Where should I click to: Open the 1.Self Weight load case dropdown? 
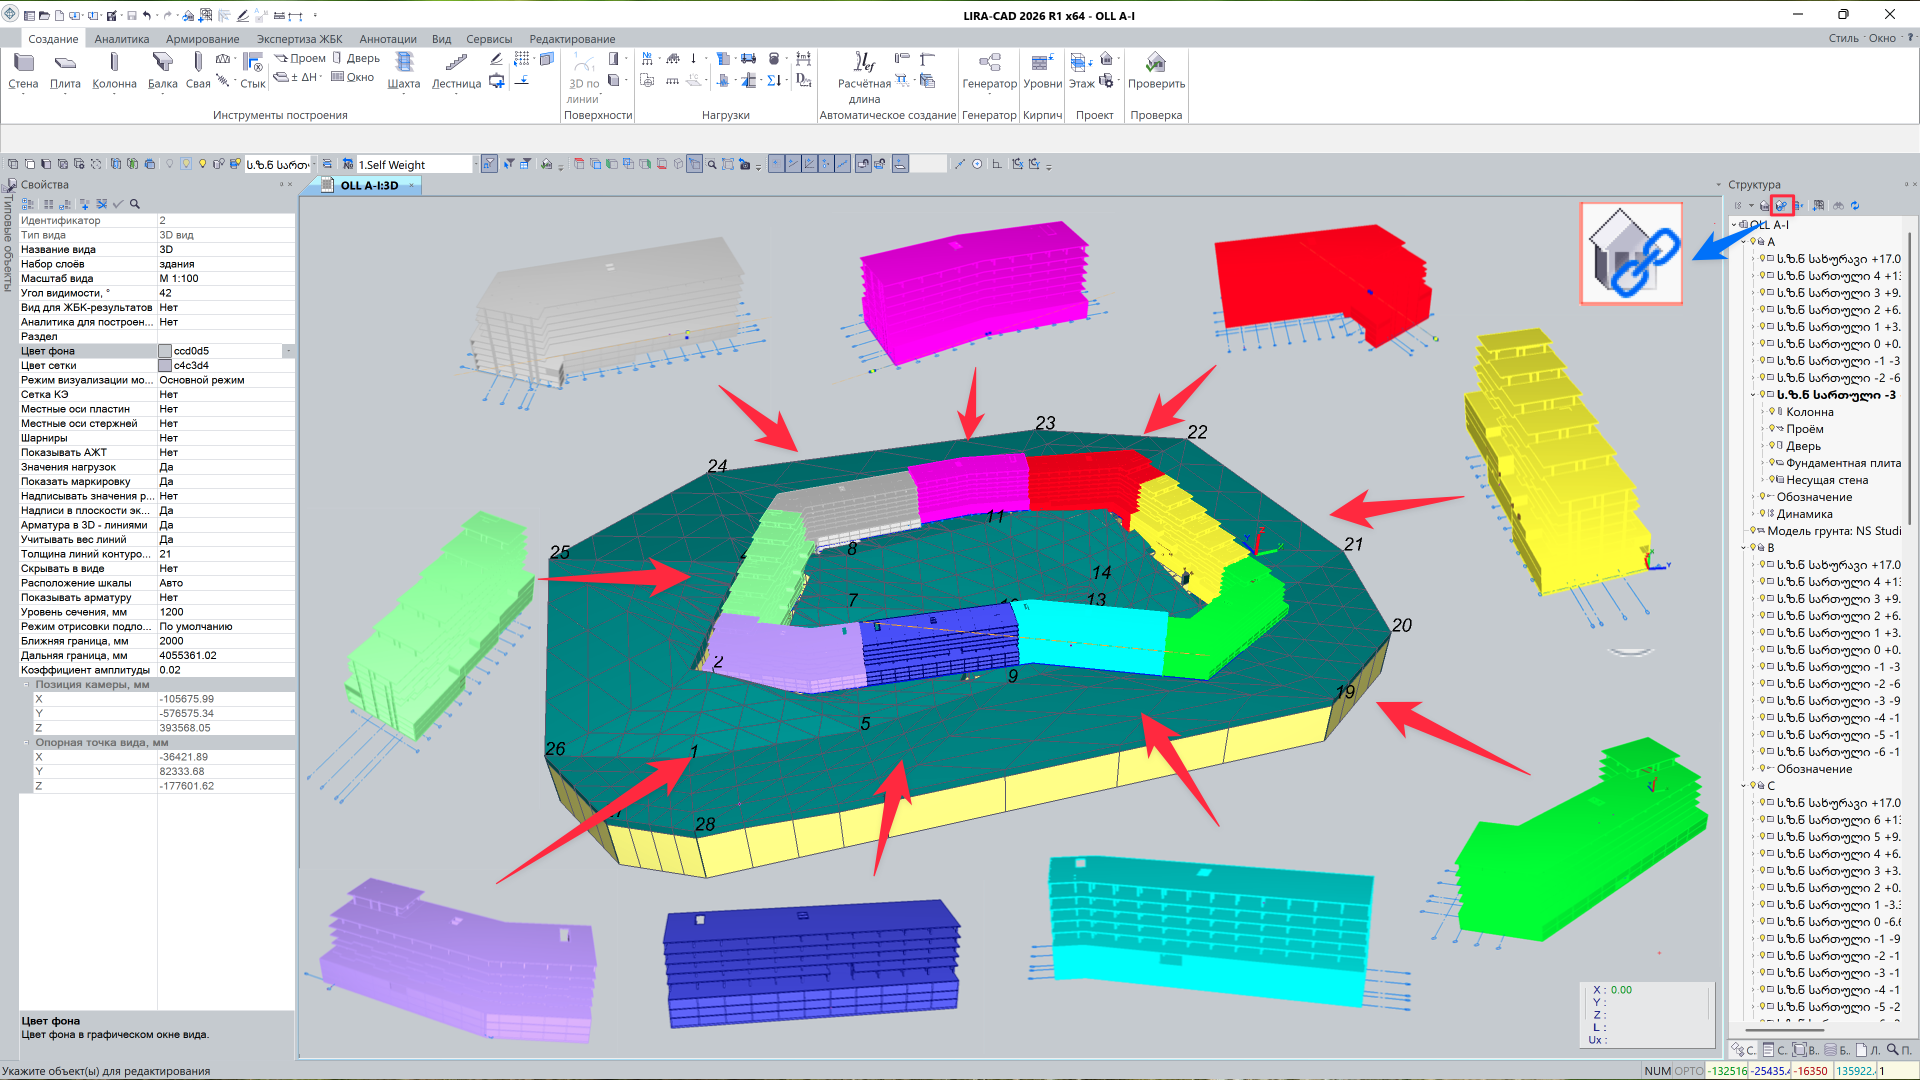point(474,165)
